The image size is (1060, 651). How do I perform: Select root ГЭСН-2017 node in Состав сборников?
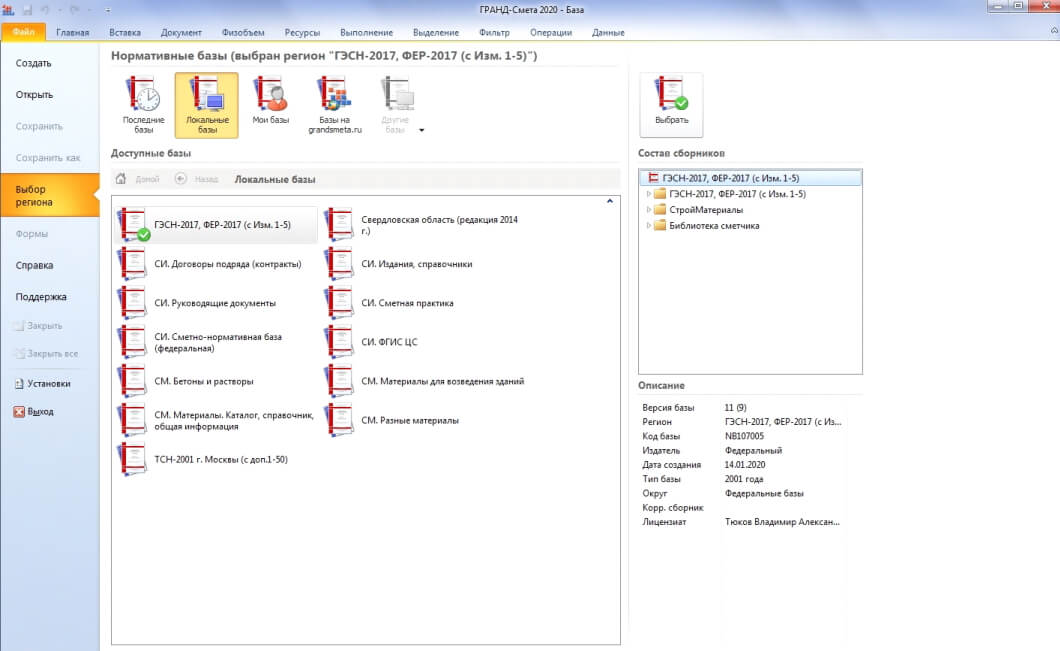point(750,178)
